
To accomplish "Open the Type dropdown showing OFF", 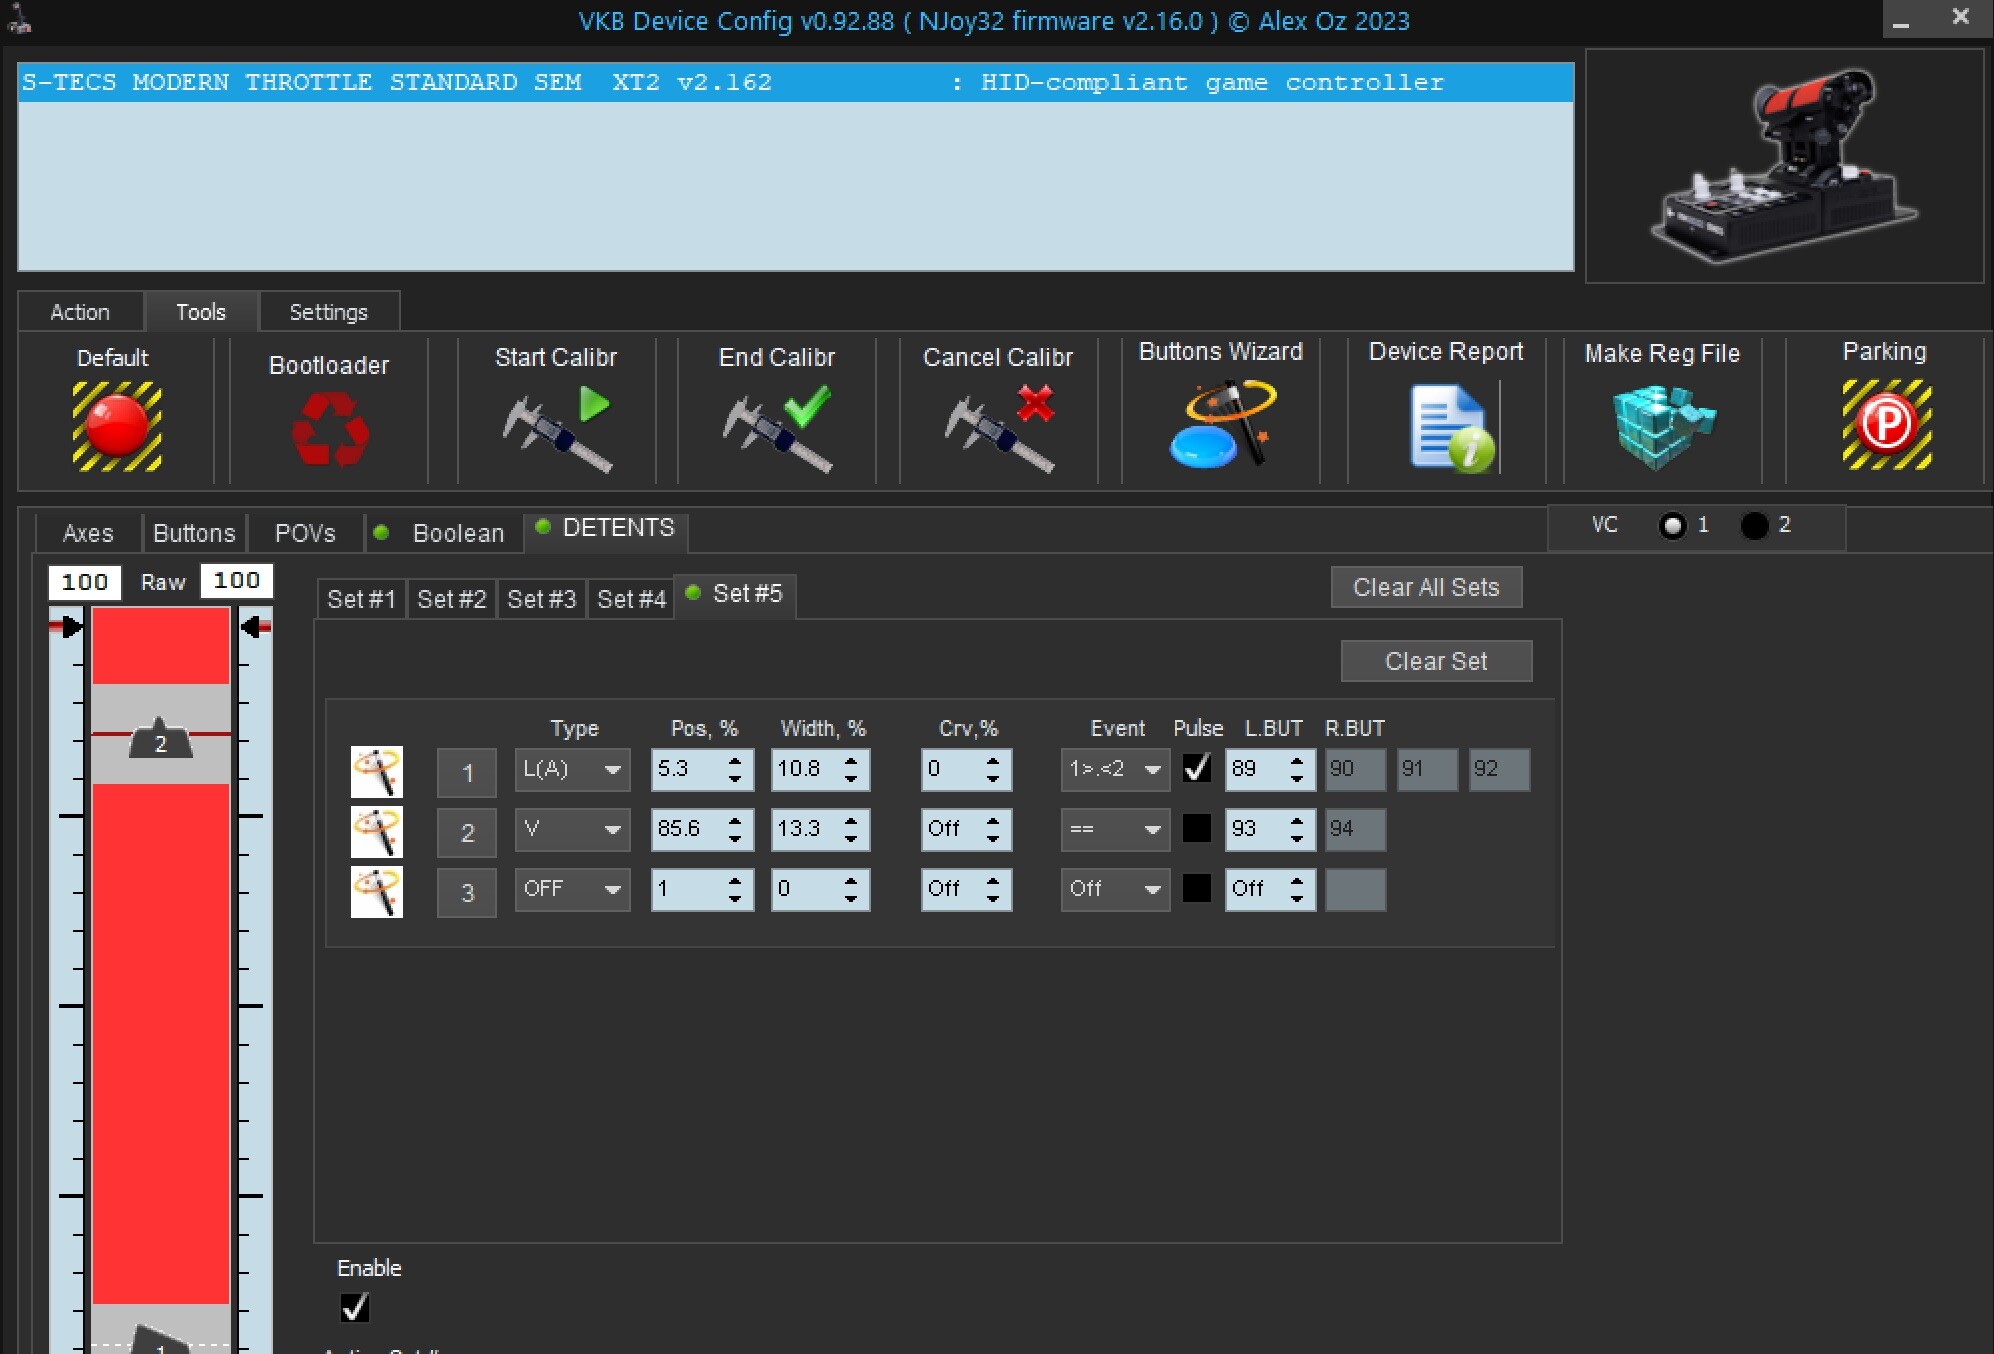I will point(573,889).
